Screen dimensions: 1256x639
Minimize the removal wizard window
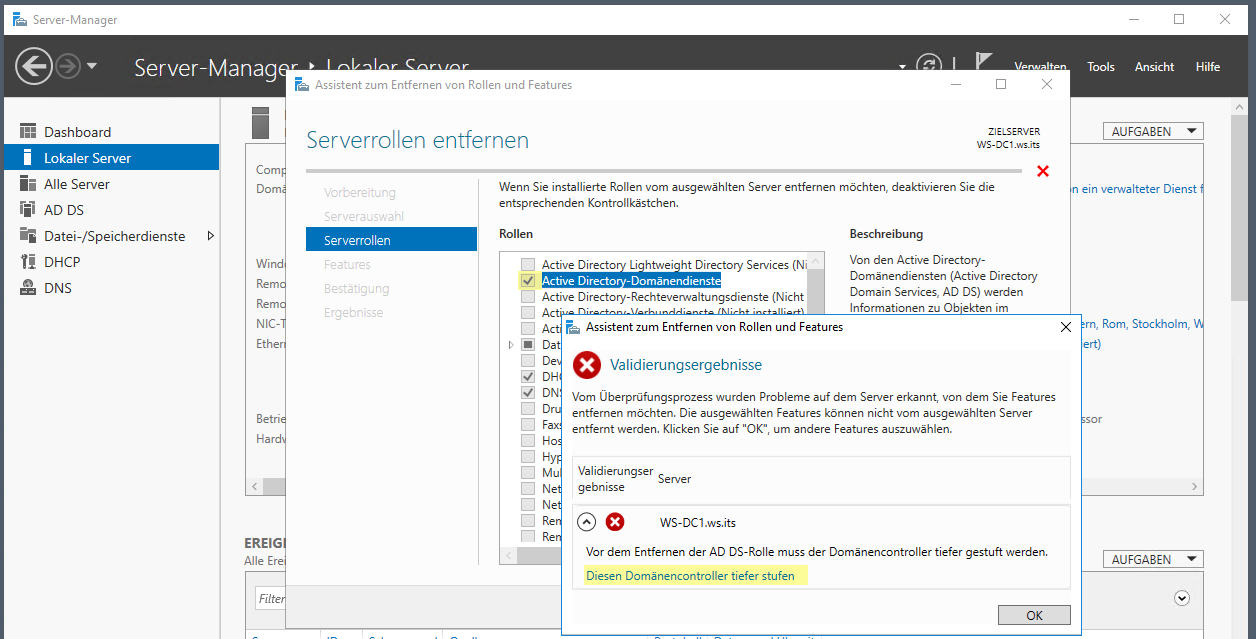pos(955,85)
